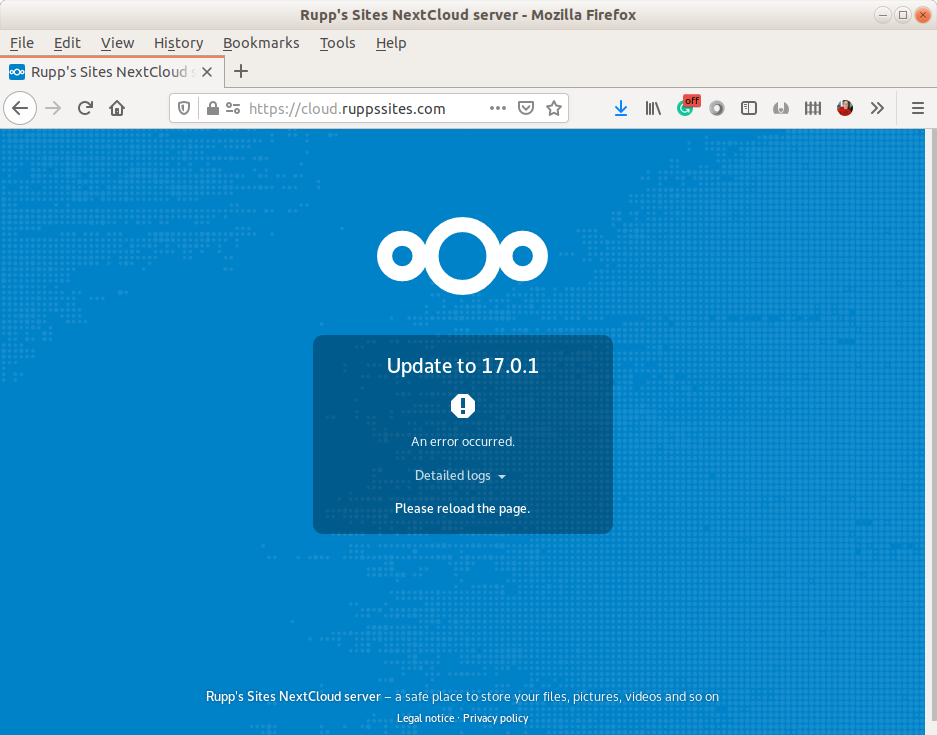The height and width of the screenshot is (735, 937).
Task: Open page actions three-dot menu
Action: tap(498, 108)
